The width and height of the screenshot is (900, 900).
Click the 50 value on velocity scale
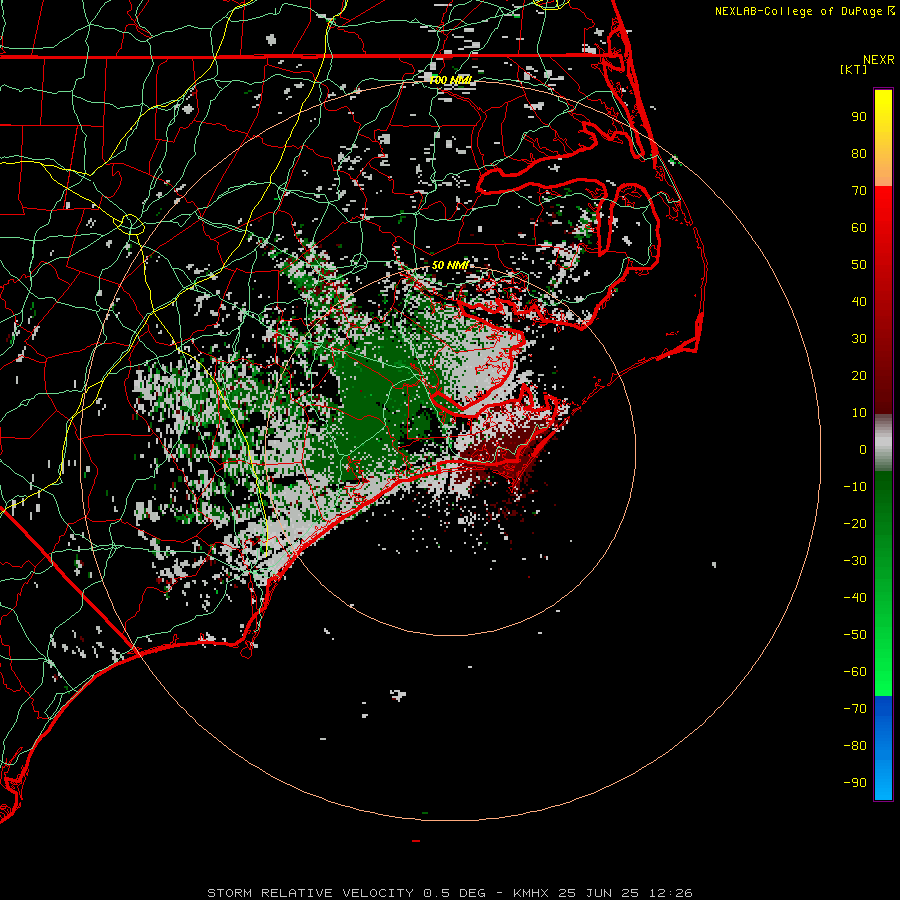point(859,265)
